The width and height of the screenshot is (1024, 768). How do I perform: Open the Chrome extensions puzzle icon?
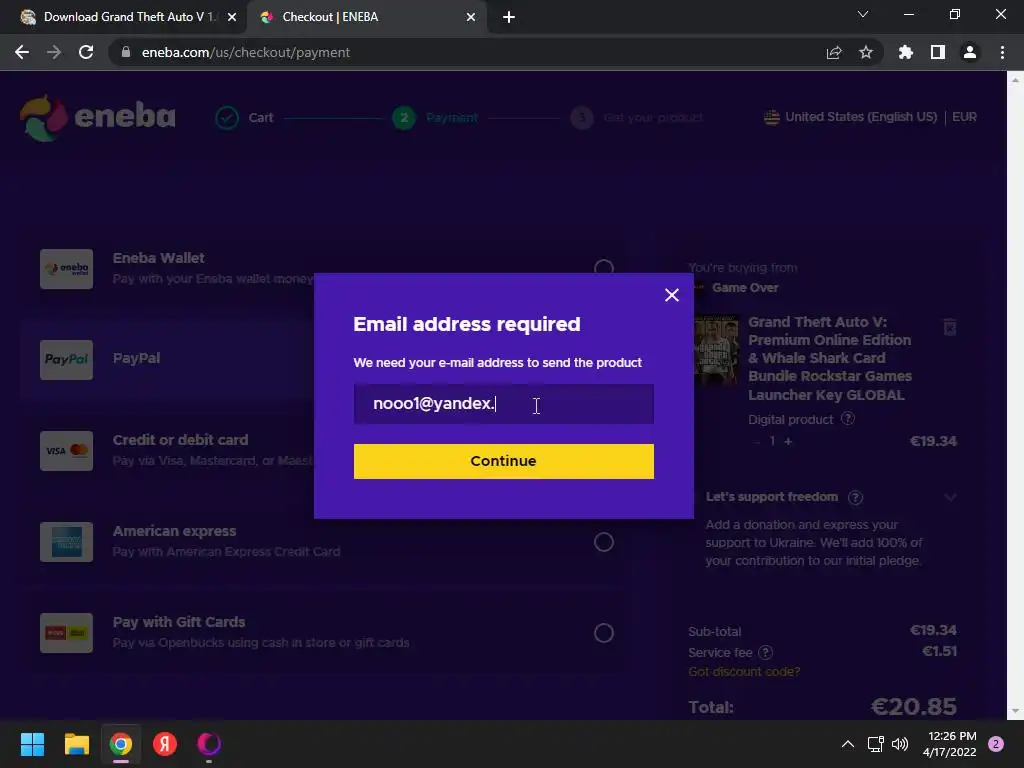click(x=906, y=52)
